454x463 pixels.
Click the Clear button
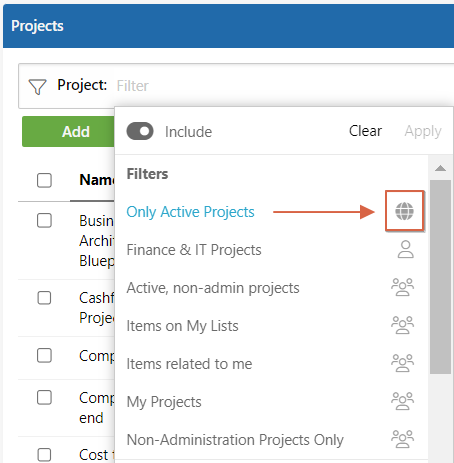pyautogui.click(x=365, y=131)
